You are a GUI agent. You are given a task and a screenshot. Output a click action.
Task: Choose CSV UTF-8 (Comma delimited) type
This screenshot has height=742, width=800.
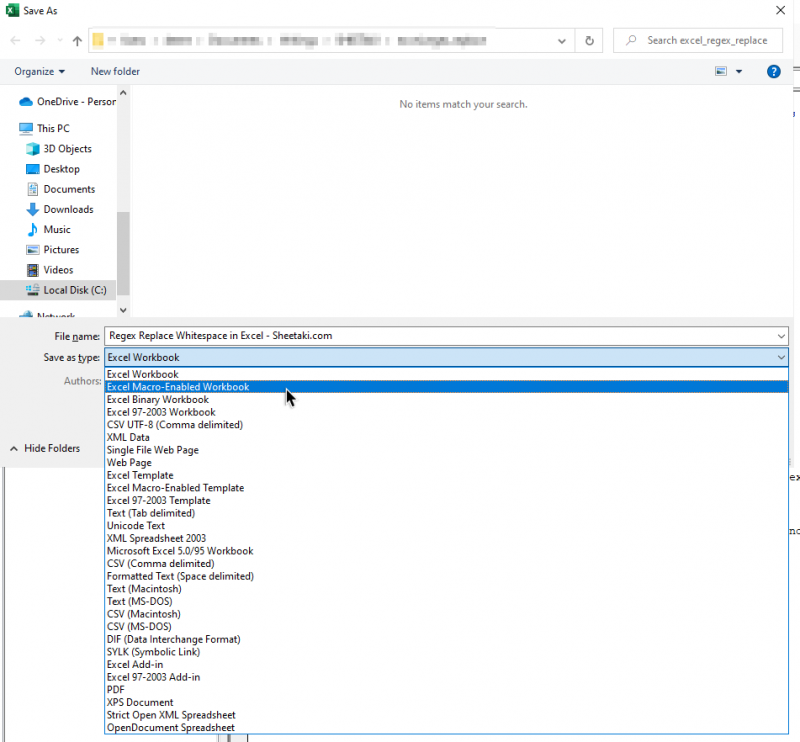pyautogui.click(x=174, y=424)
